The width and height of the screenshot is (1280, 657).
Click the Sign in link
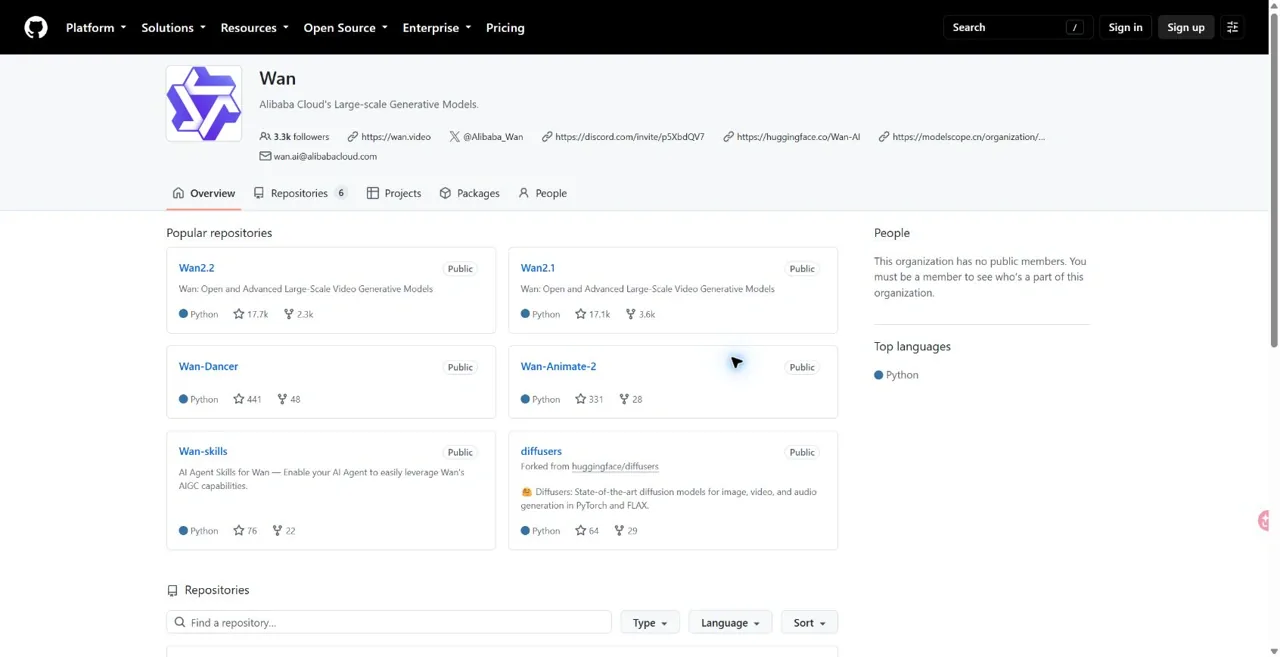coord(1125,27)
